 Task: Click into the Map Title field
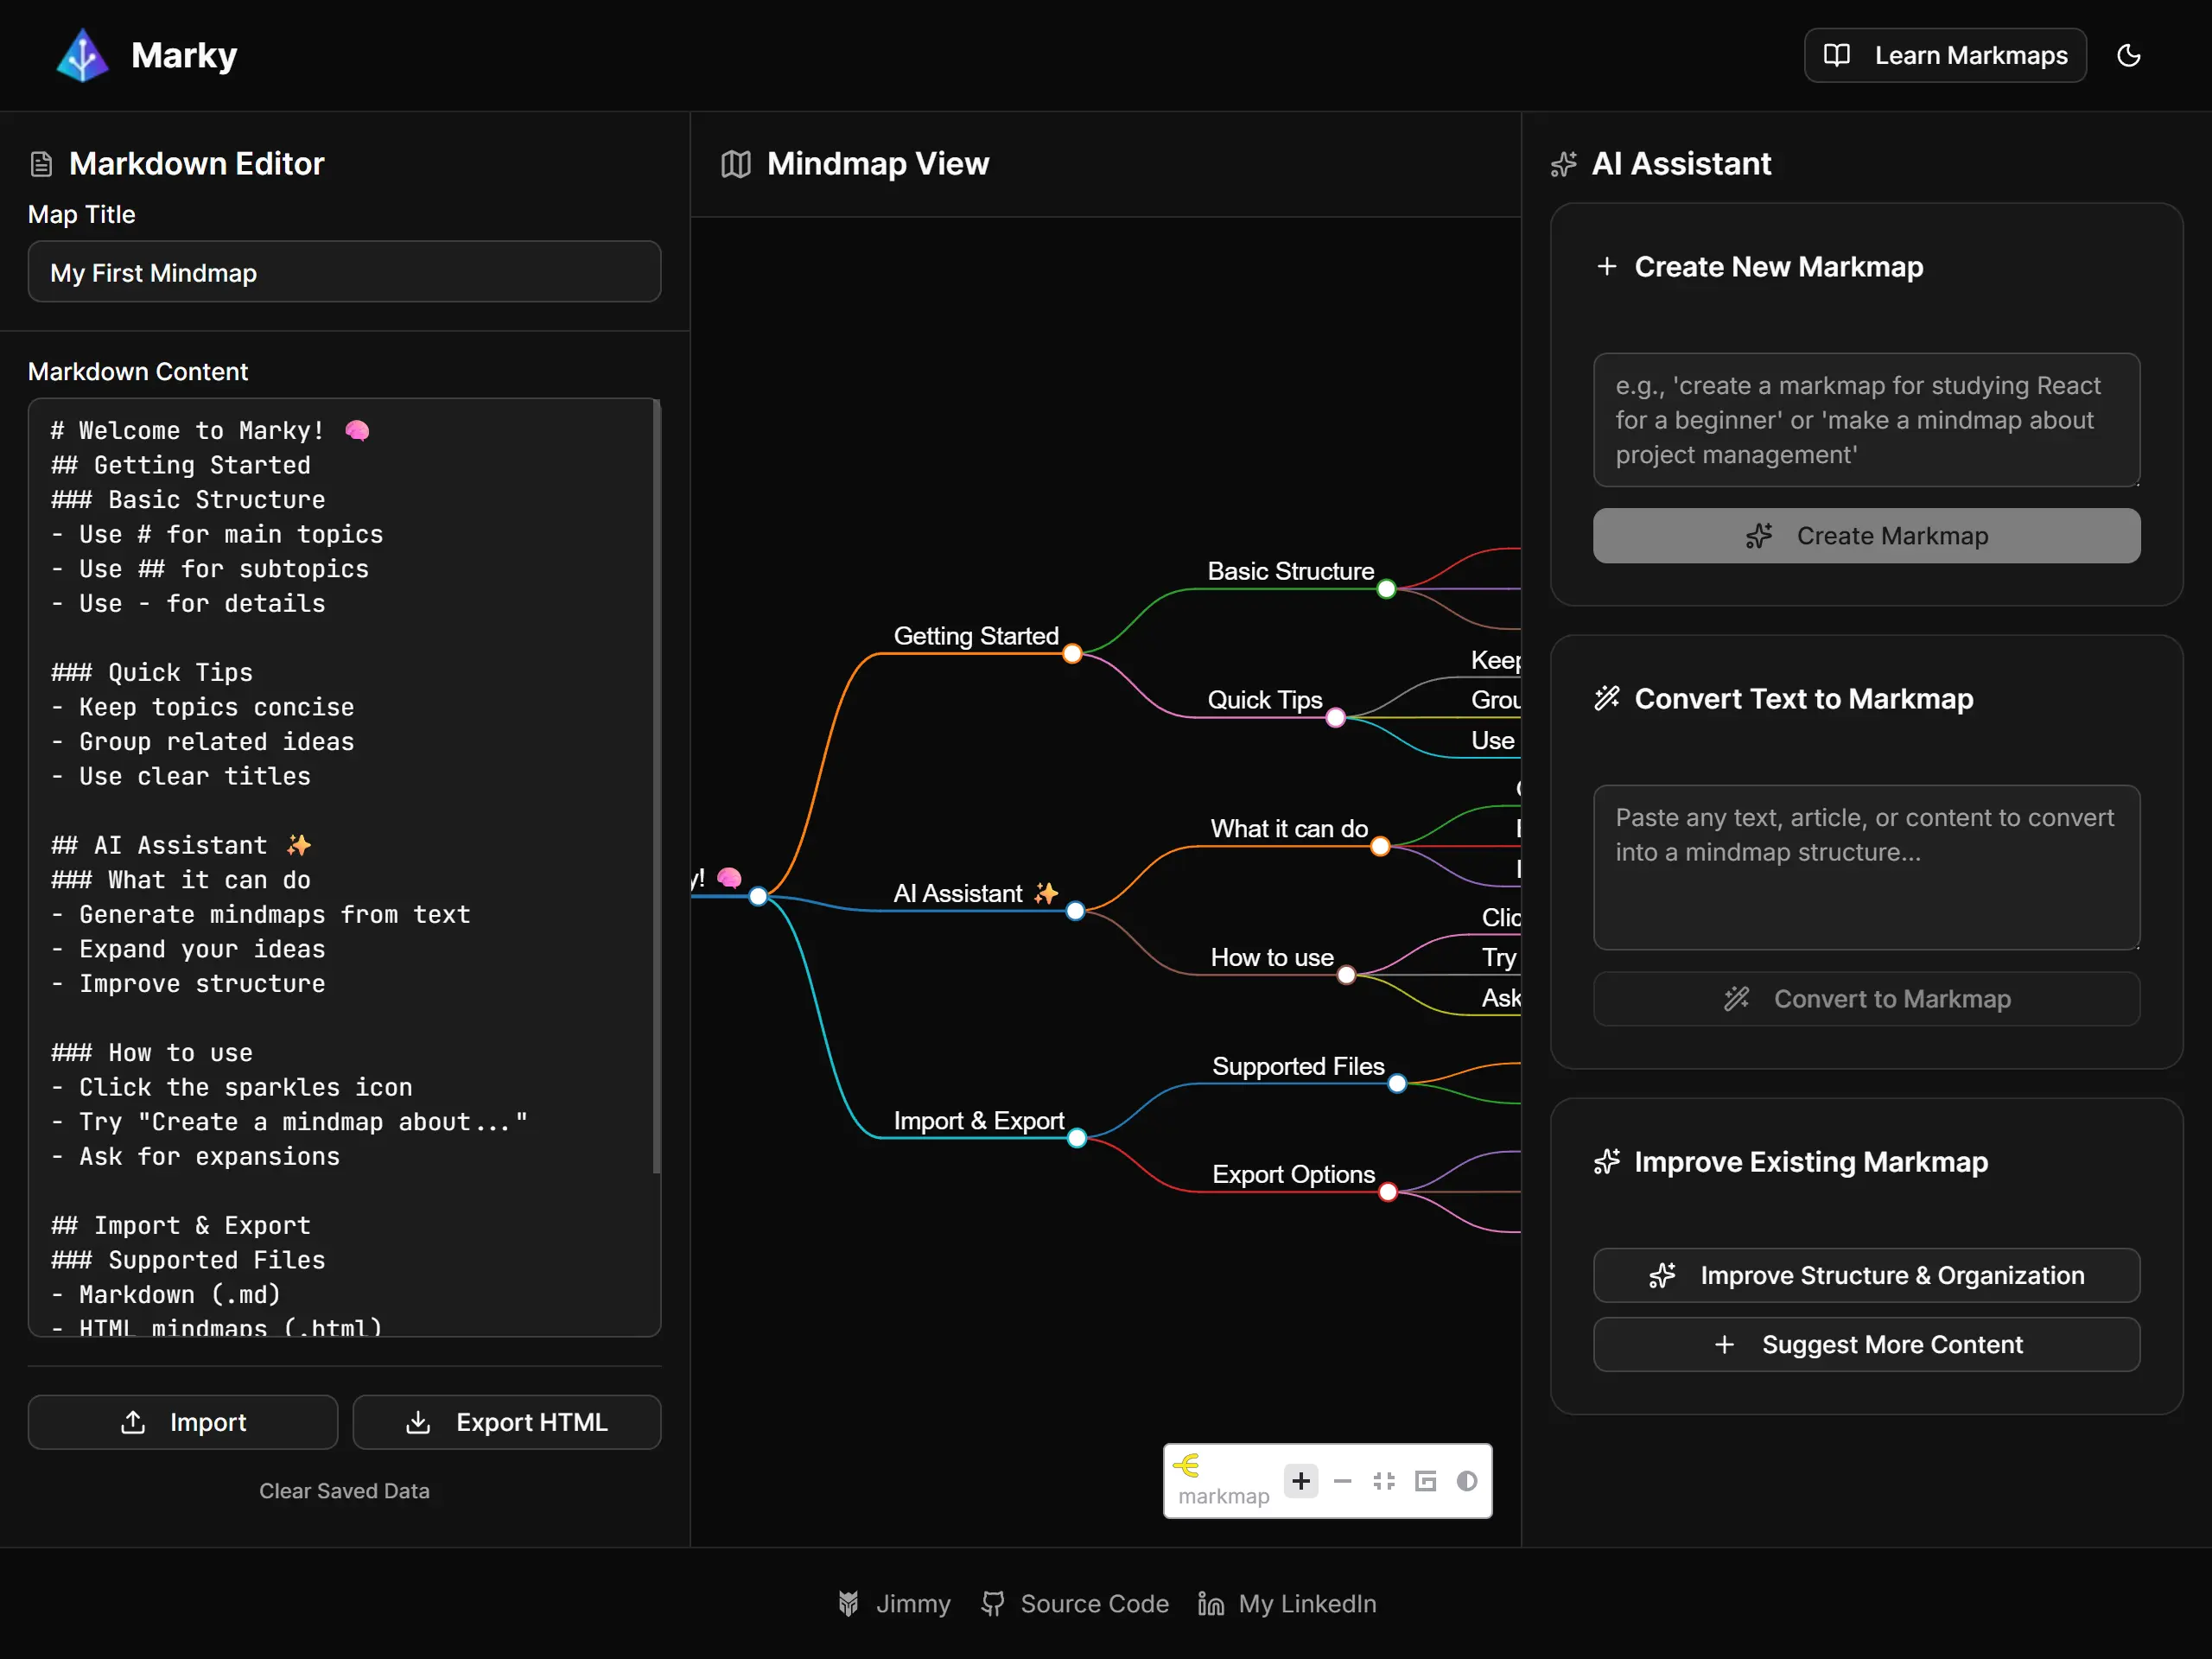pos(344,273)
